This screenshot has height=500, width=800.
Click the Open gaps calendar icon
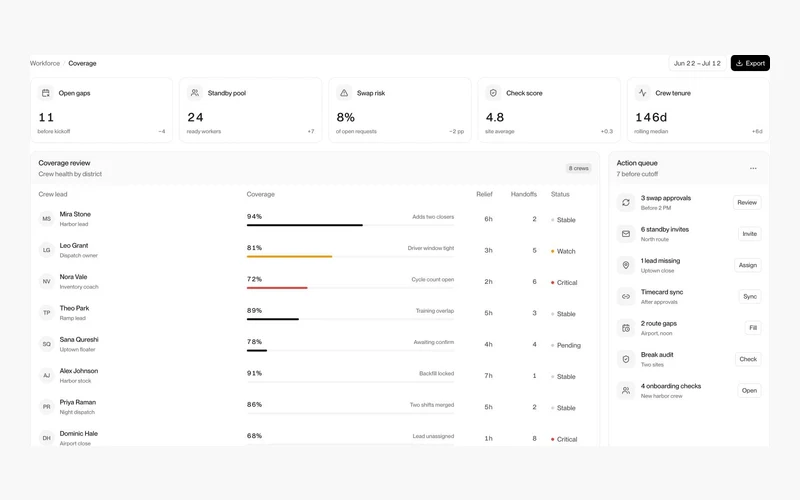46,93
